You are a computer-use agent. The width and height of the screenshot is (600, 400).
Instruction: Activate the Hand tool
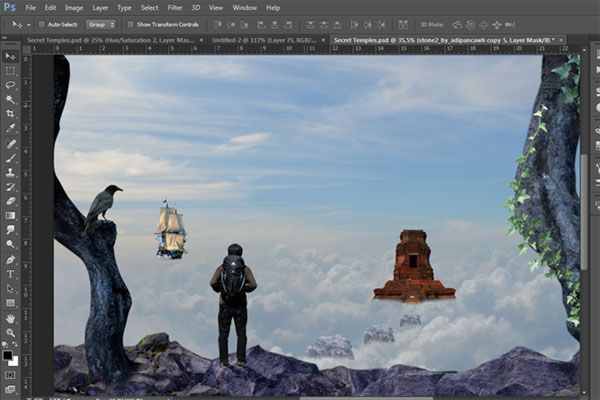click(10, 317)
